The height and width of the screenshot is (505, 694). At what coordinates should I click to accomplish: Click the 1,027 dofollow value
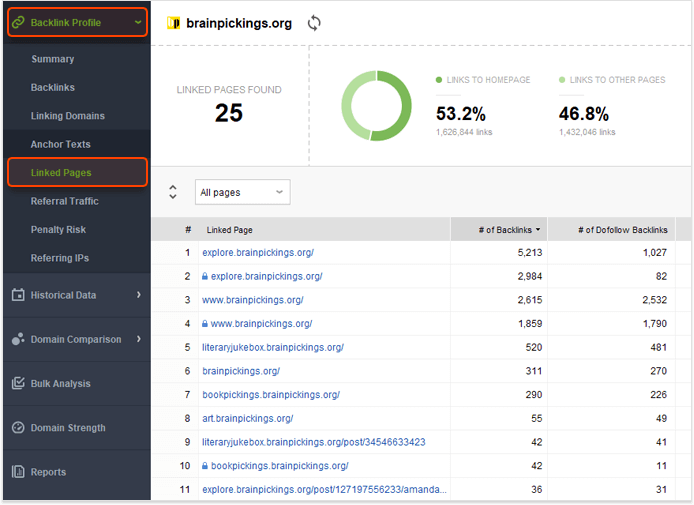655,253
